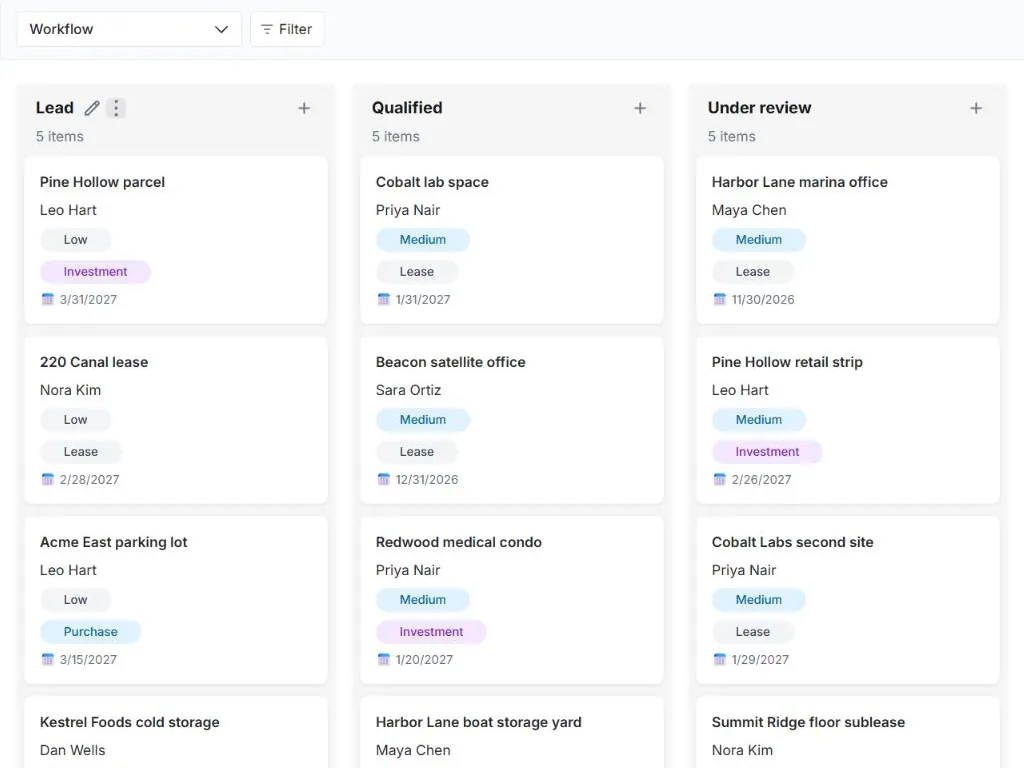Click calendar icon on Pine Hollow parcel card
The width and height of the screenshot is (1024, 768).
point(48,299)
